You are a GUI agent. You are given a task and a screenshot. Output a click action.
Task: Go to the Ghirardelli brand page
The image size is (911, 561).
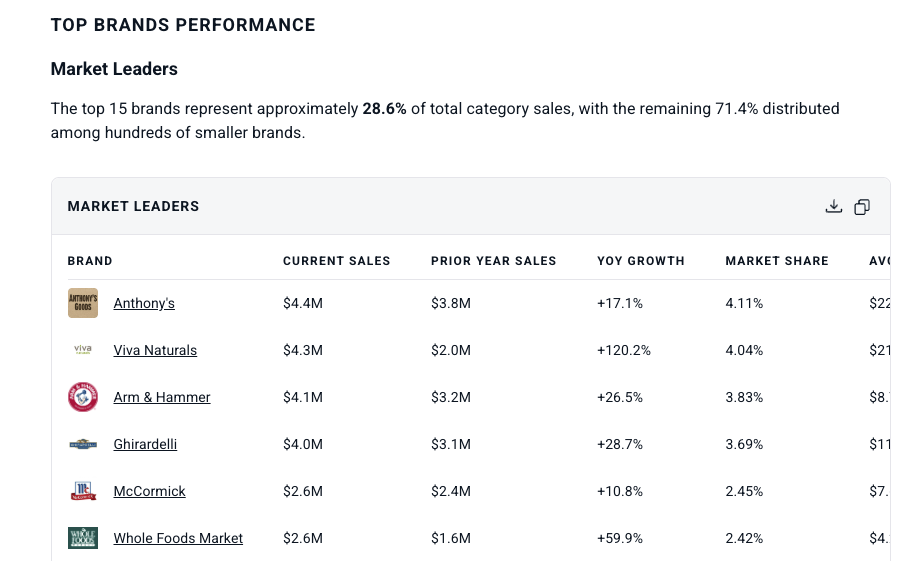click(x=145, y=444)
